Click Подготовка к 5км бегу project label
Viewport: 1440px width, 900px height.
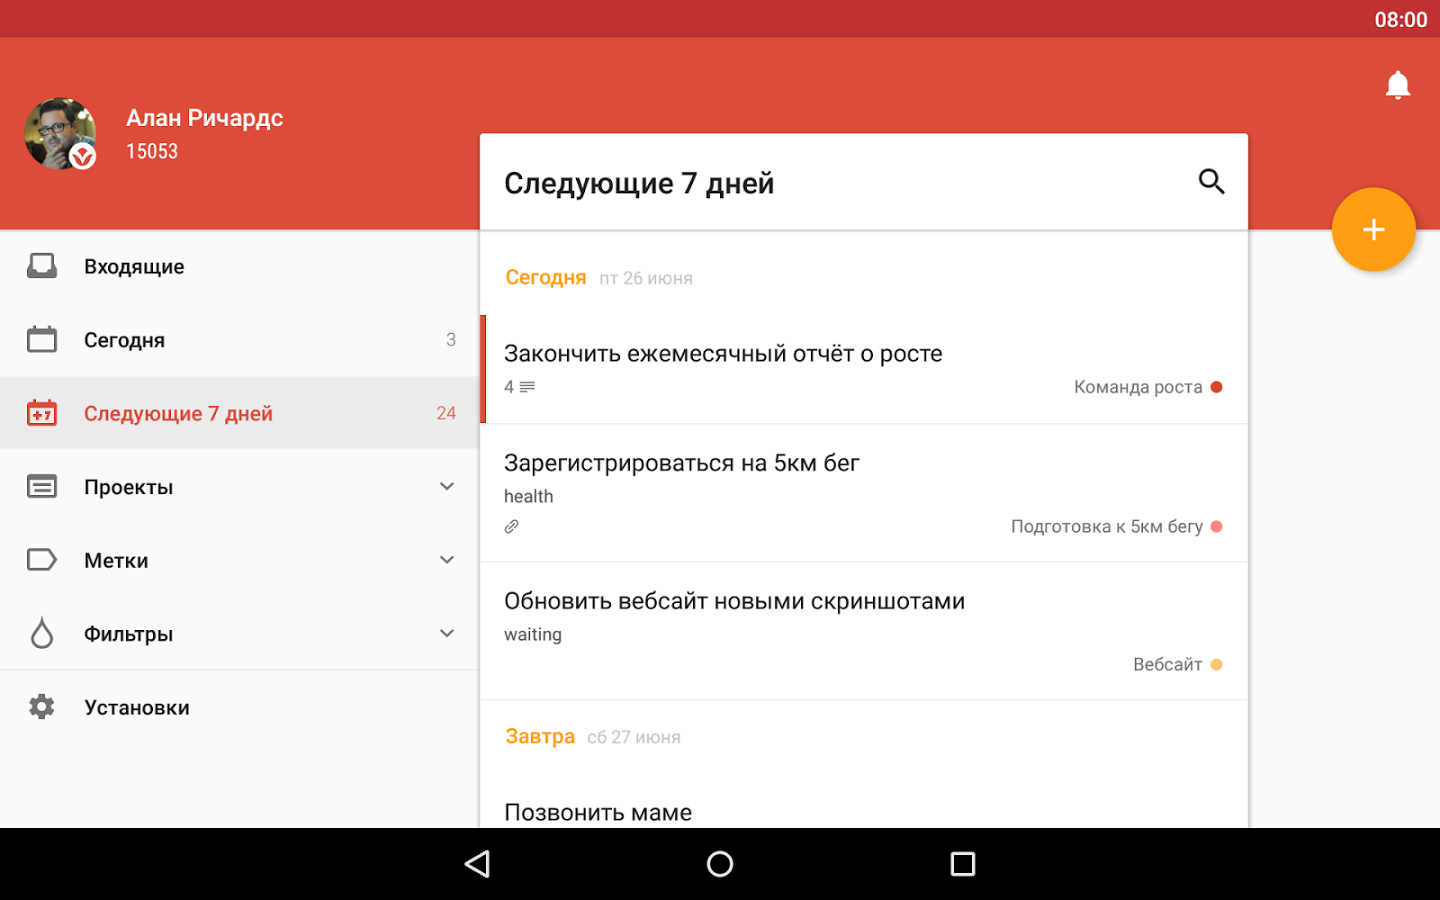click(1107, 526)
